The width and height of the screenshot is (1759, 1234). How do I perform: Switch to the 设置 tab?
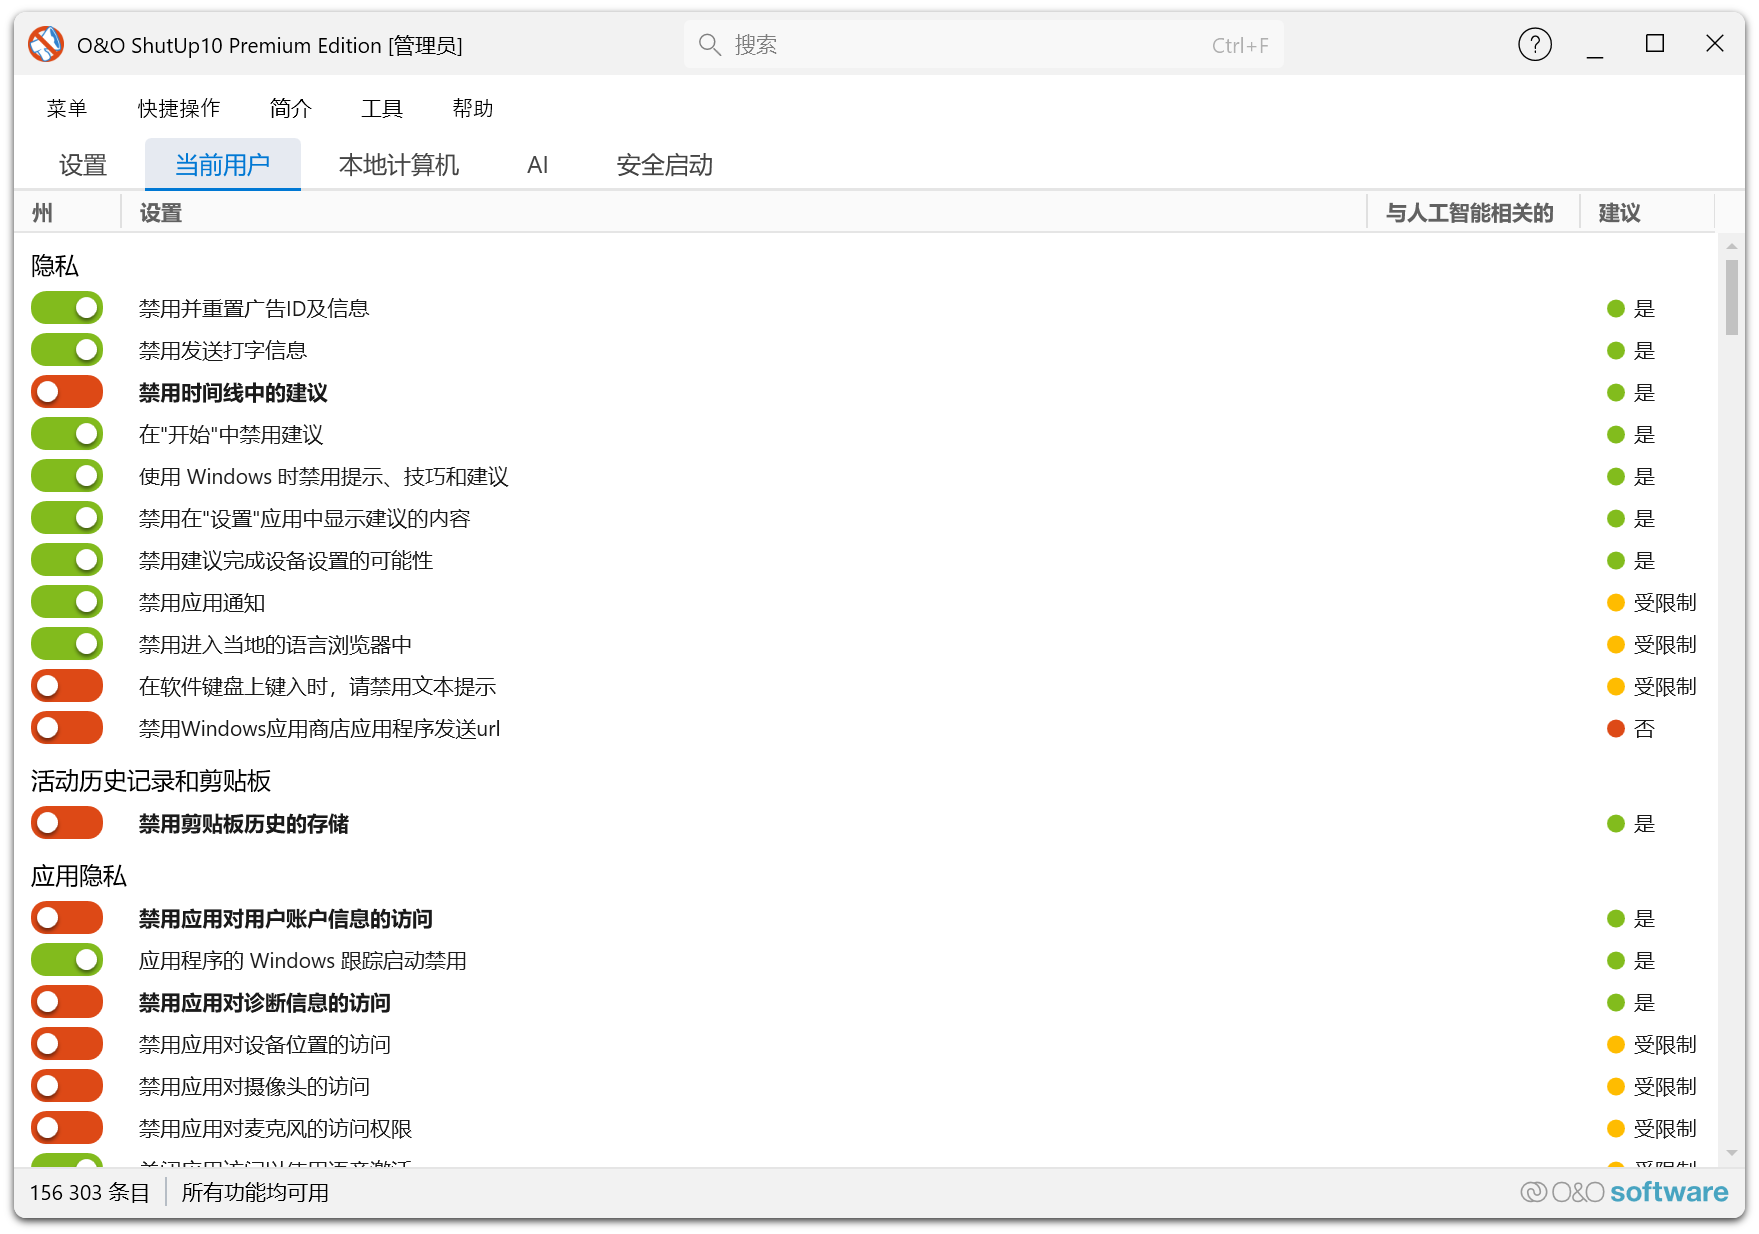[83, 165]
